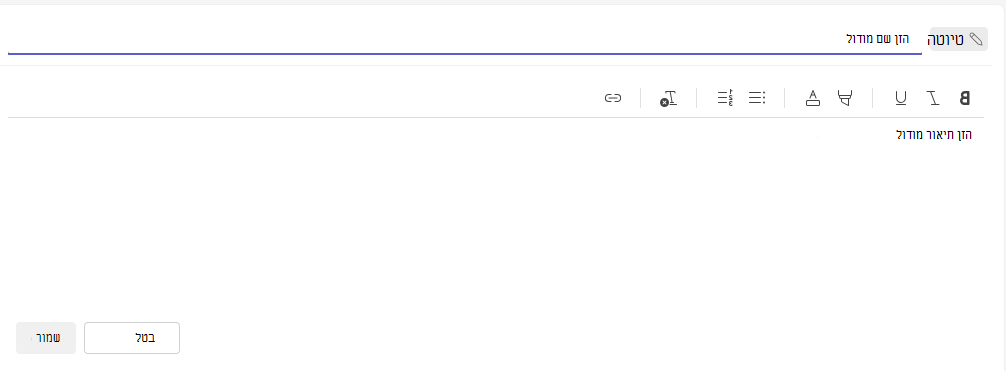Select the text highlight marker tool
The height and width of the screenshot is (371, 1006).
(x=845, y=98)
